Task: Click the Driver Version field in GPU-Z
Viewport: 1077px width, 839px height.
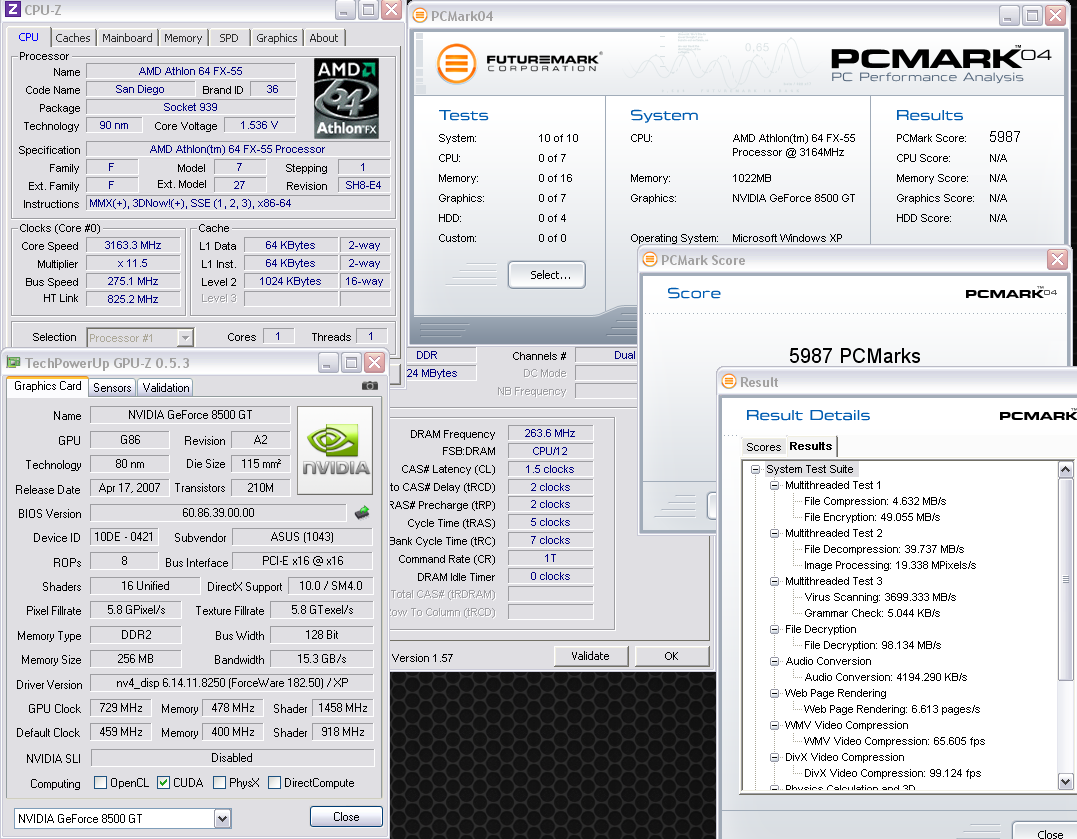Action: tap(232, 683)
